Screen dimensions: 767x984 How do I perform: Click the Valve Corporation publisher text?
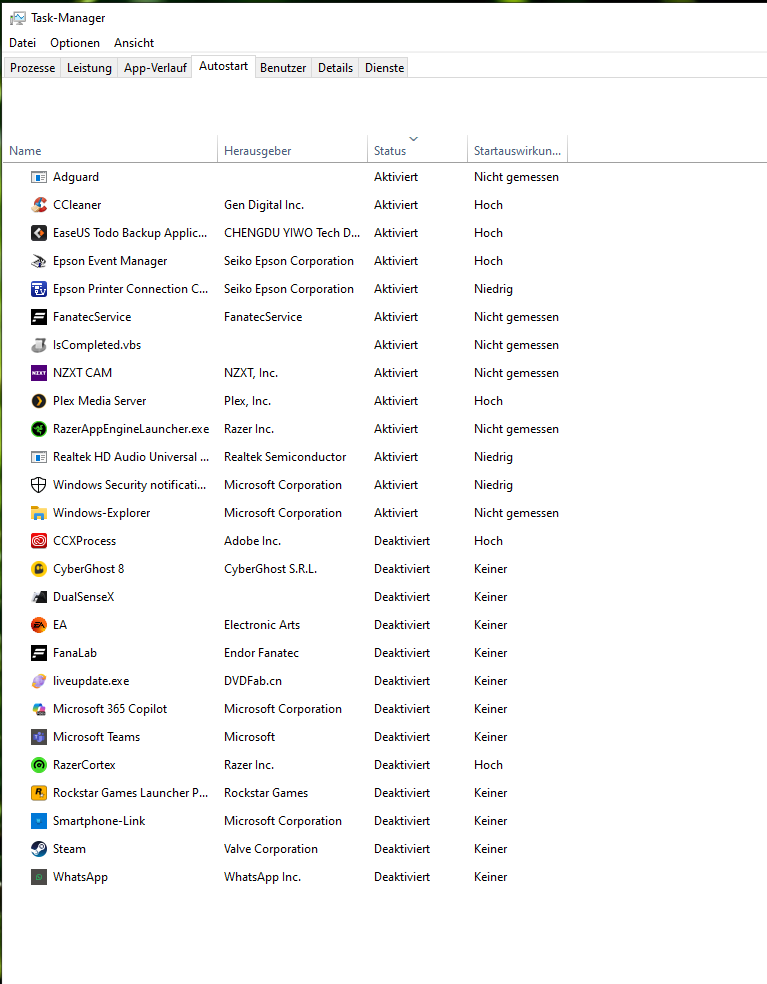coord(271,849)
